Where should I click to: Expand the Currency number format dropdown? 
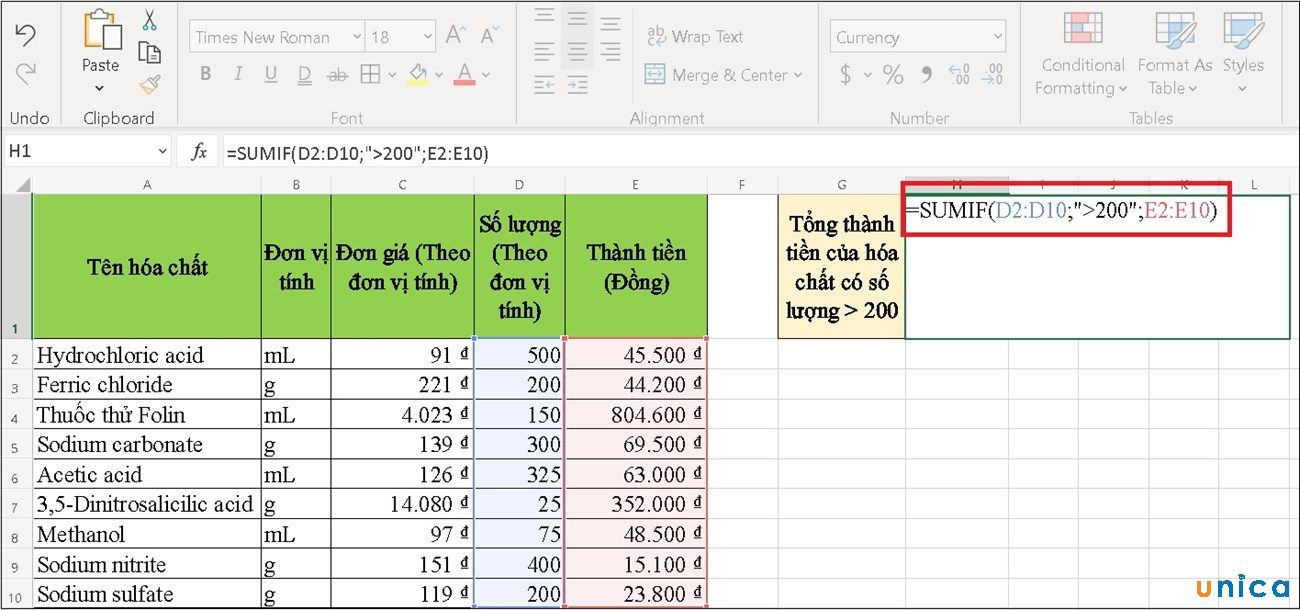click(997, 38)
